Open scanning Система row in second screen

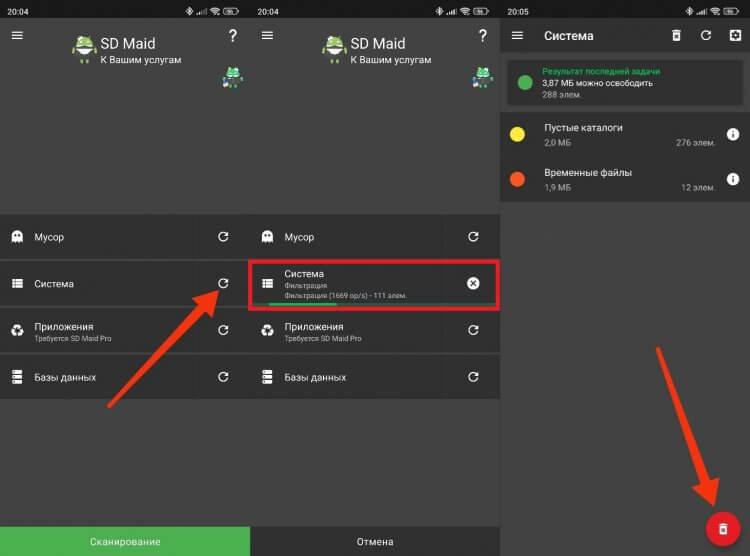tap(374, 285)
